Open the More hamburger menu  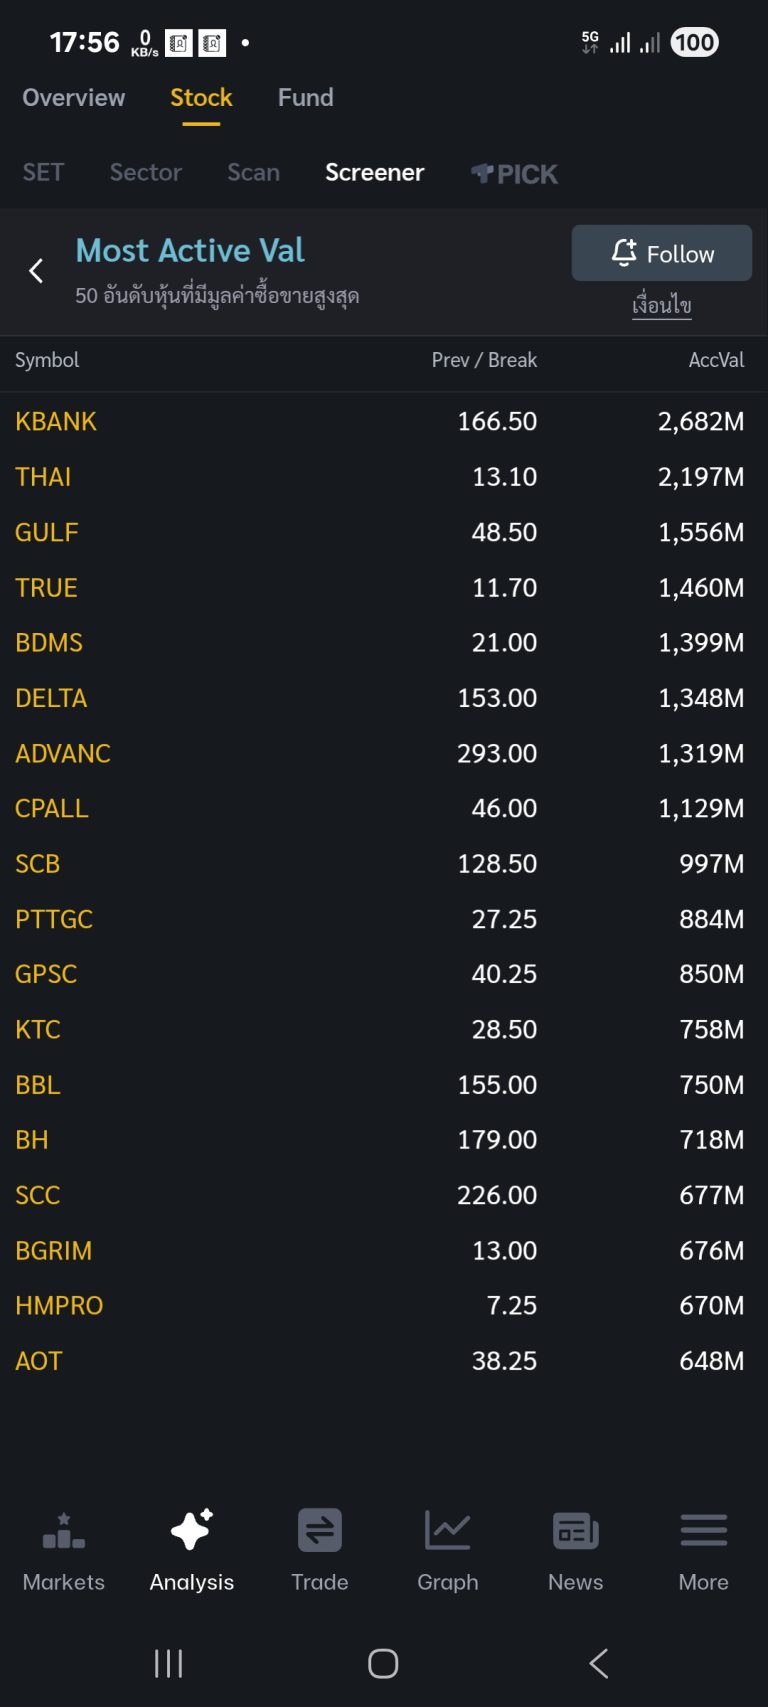[703, 1531]
